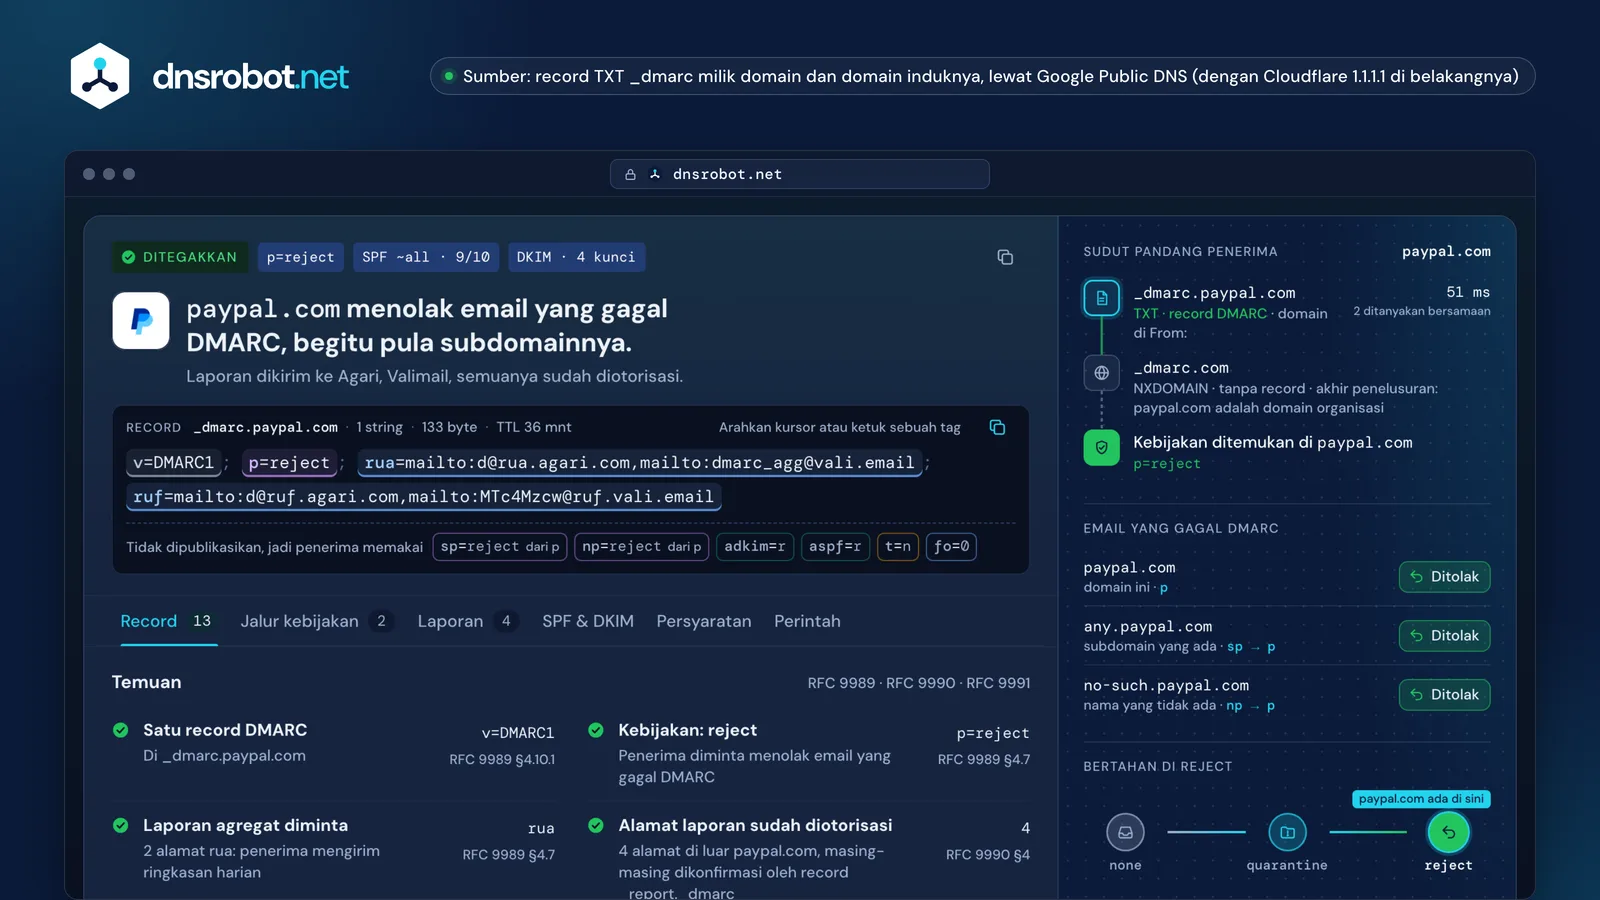Click the green check beside Alamat laporan sudah diotorisasi

[x=596, y=825]
